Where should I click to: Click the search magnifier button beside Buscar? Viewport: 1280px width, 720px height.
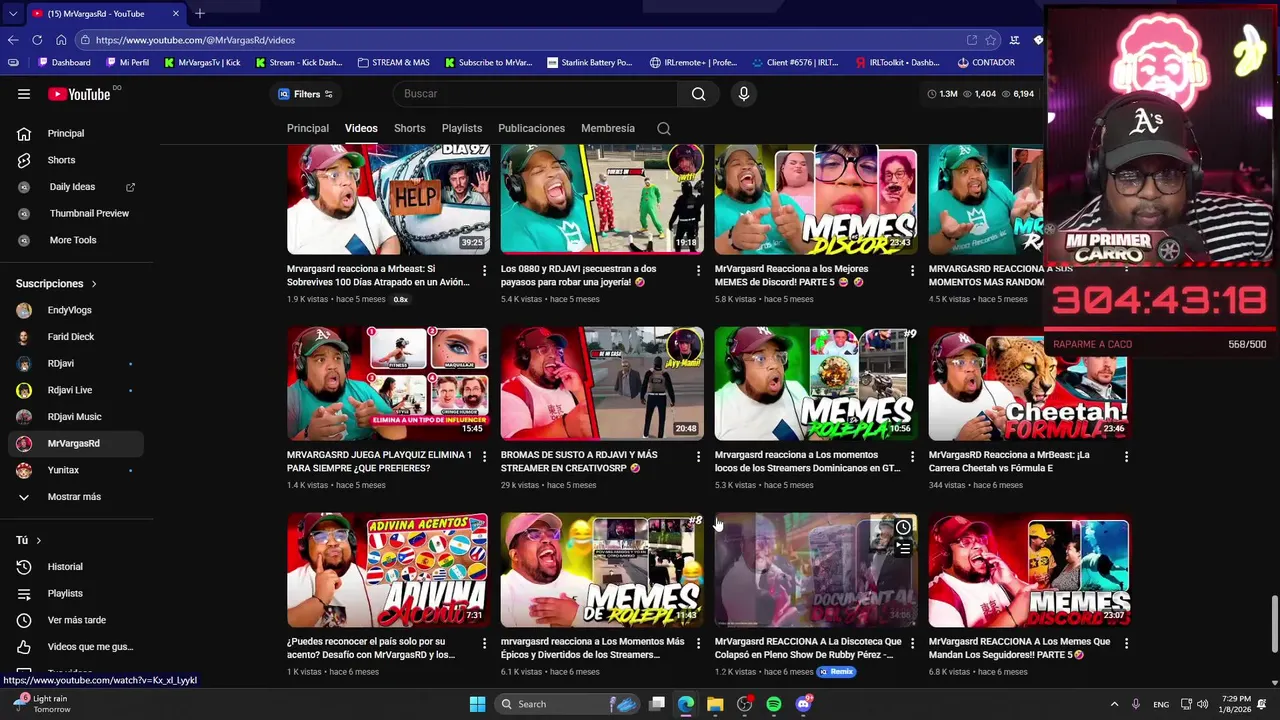(698, 94)
